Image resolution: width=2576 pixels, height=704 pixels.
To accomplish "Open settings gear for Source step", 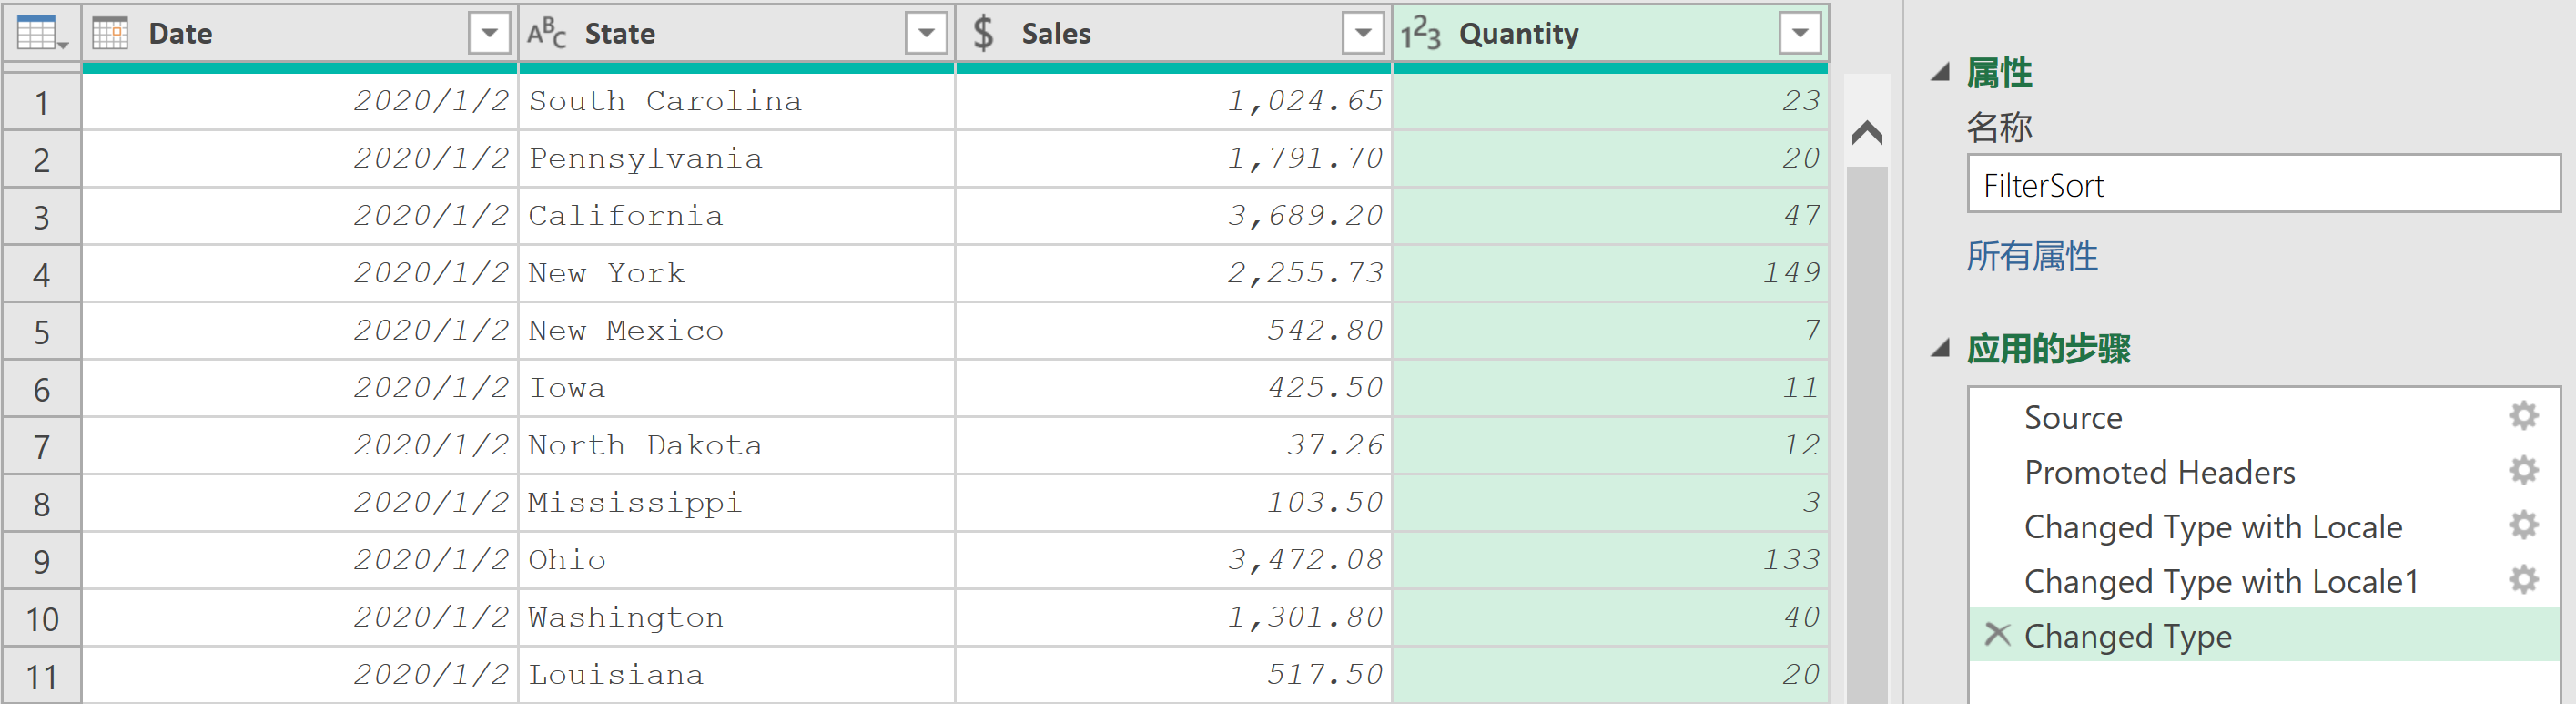I will pyautogui.click(x=2523, y=416).
